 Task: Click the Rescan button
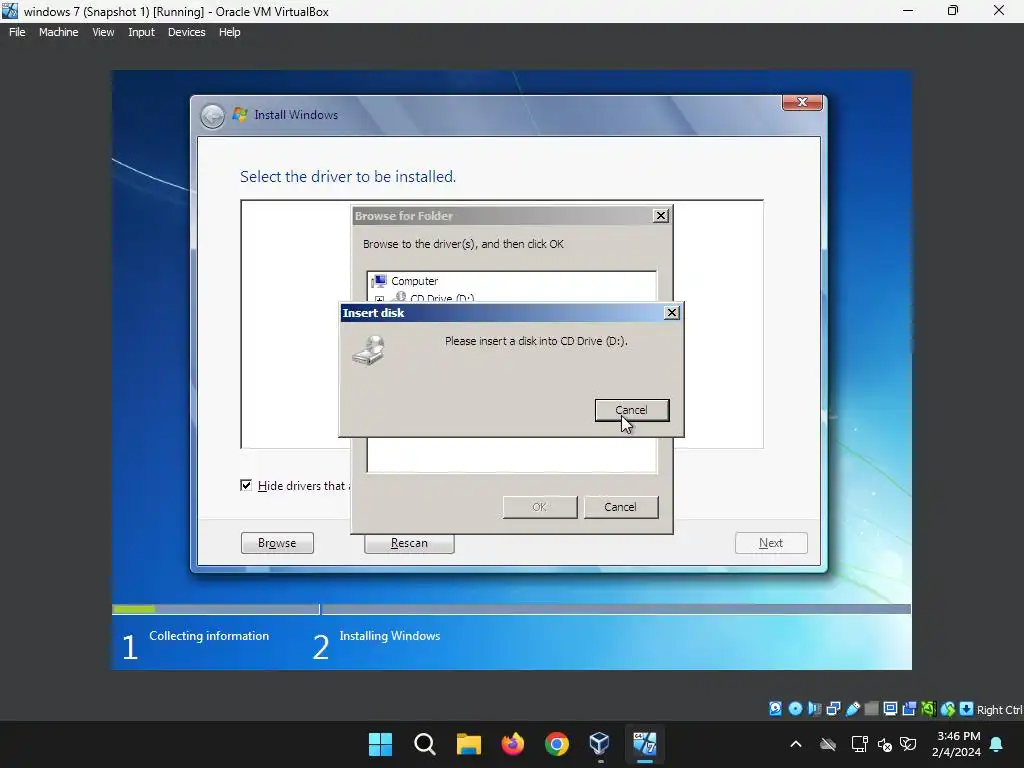409,543
